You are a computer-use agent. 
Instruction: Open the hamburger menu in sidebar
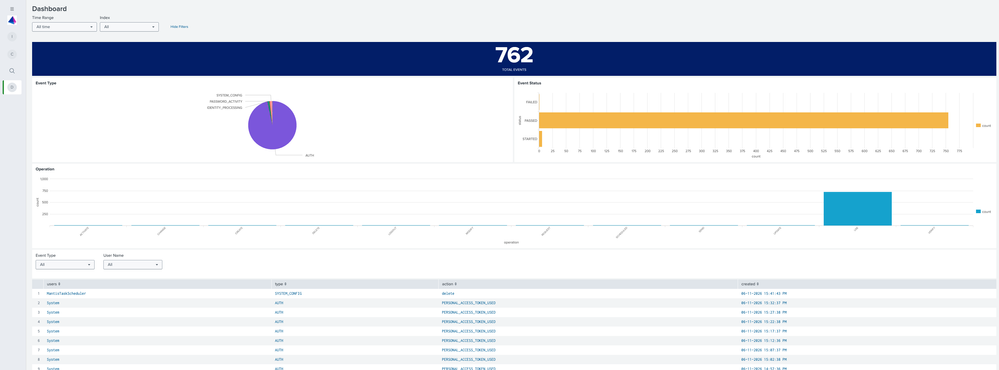coord(12,9)
